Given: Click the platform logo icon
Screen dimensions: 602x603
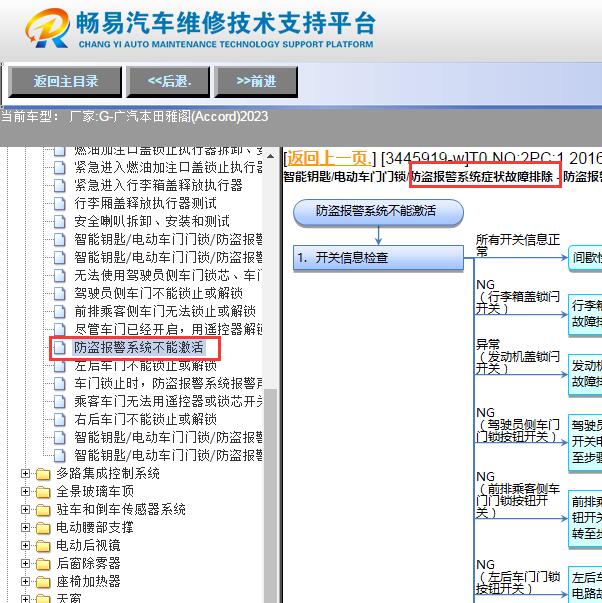Looking at the screenshot, I should tap(47, 28).
